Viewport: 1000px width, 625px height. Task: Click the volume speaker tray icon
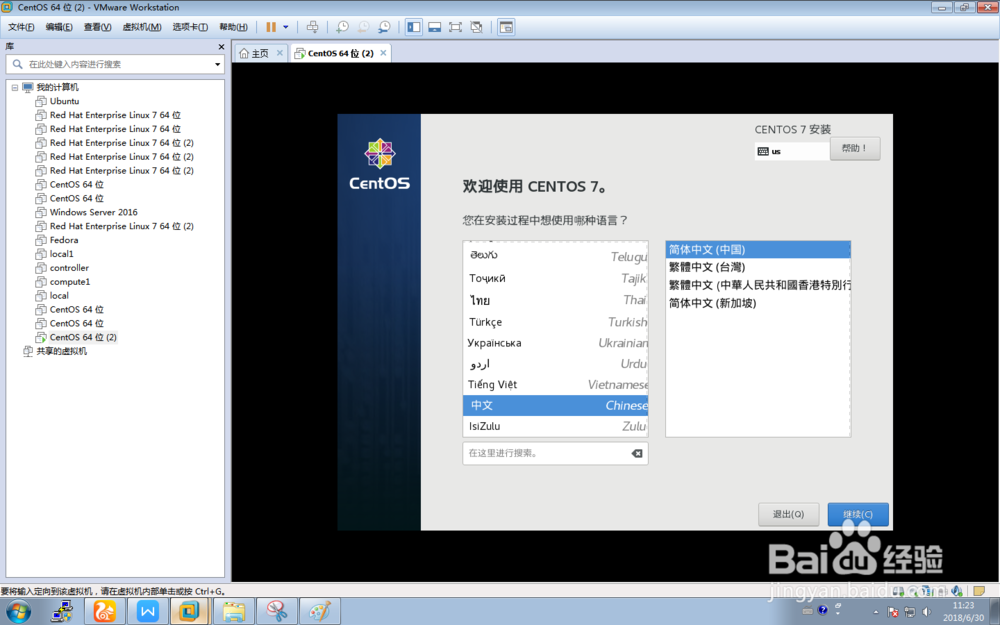[x=927, y=612]
